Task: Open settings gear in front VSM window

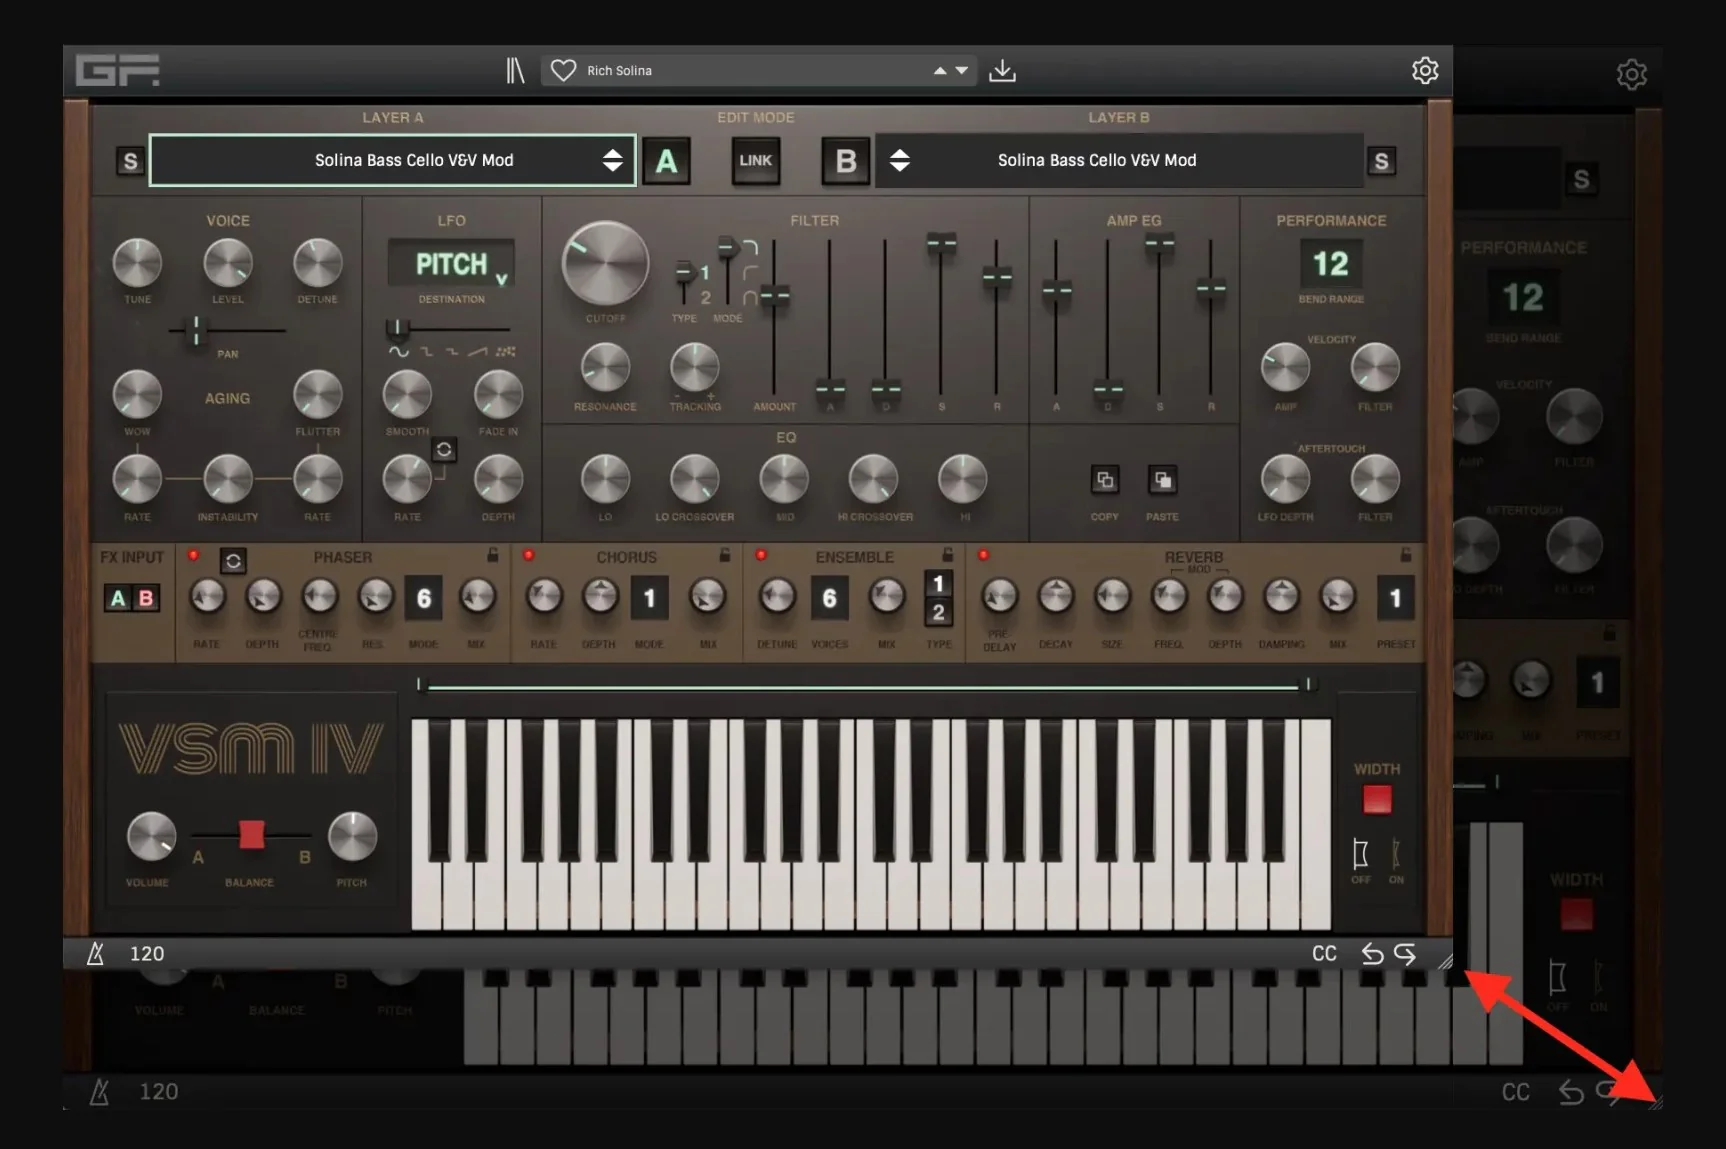Action: (x=1425, y=70)
